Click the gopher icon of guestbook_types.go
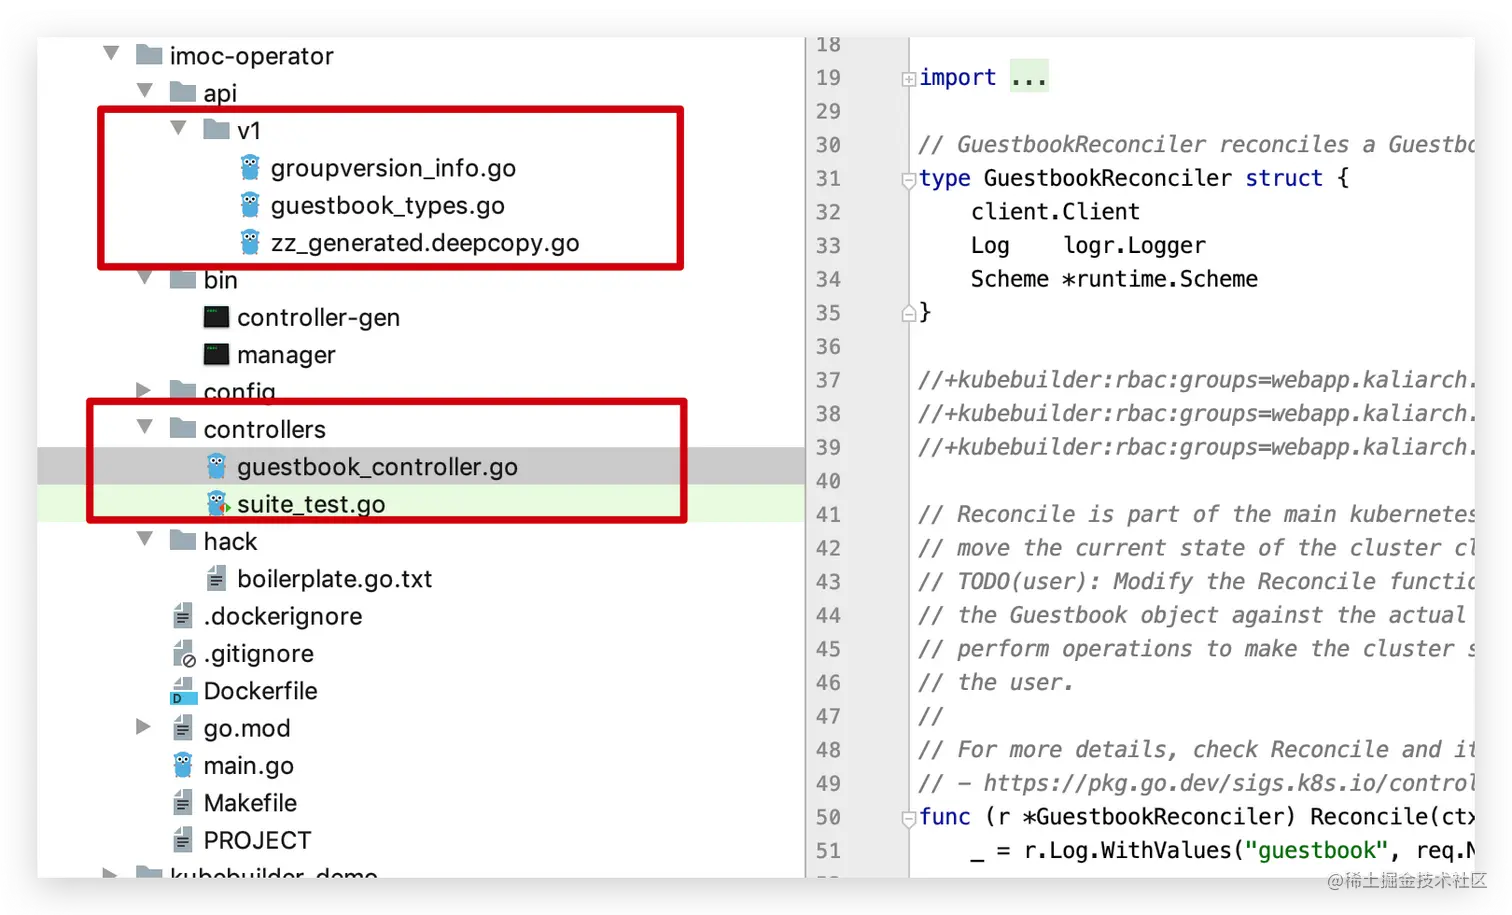The image size is (1512, 915). (x=250, y=204)
